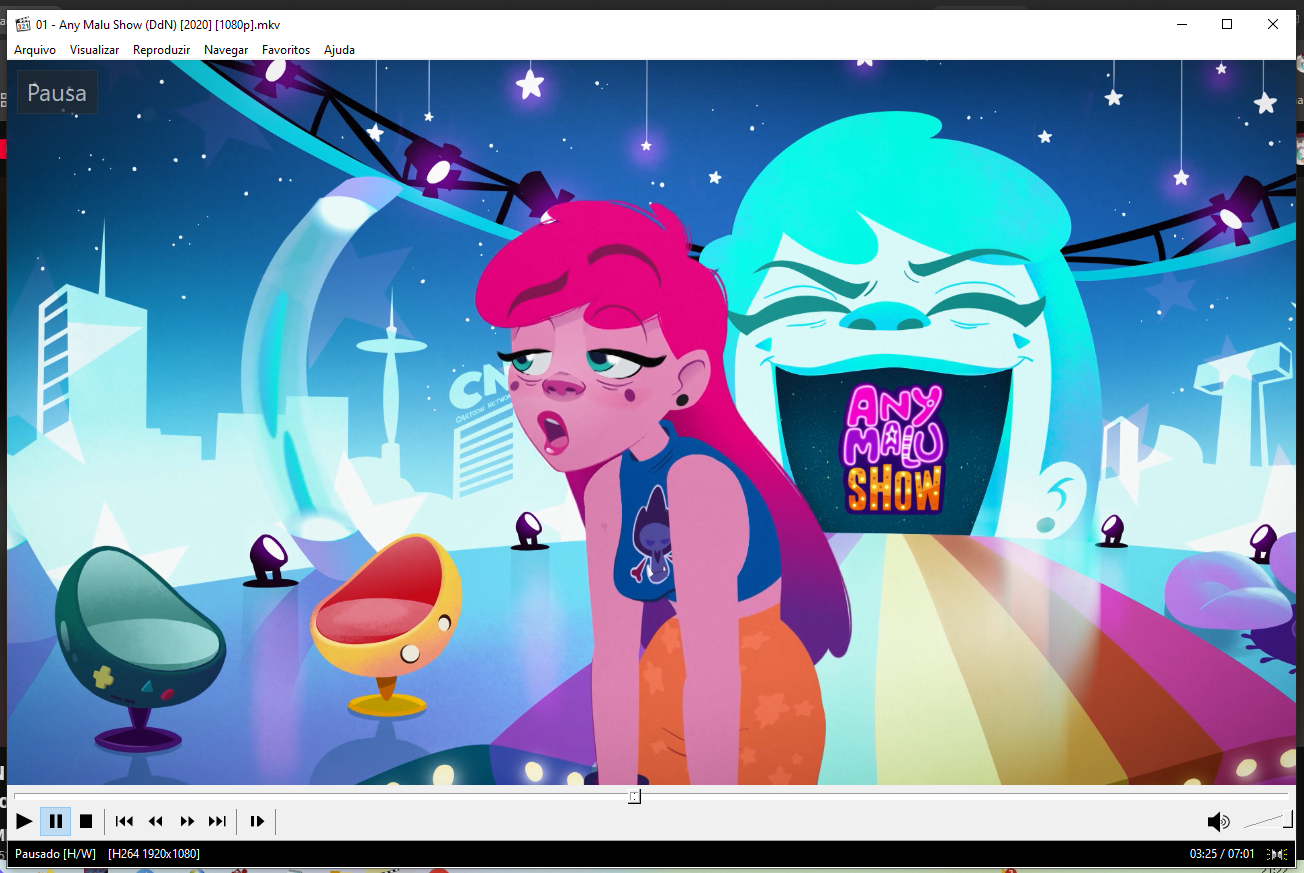The width and height of the screenshot is (1304, 873).
Task: Open the Arquivo menu
Action: pyautogui.click(x=35, y=50)
